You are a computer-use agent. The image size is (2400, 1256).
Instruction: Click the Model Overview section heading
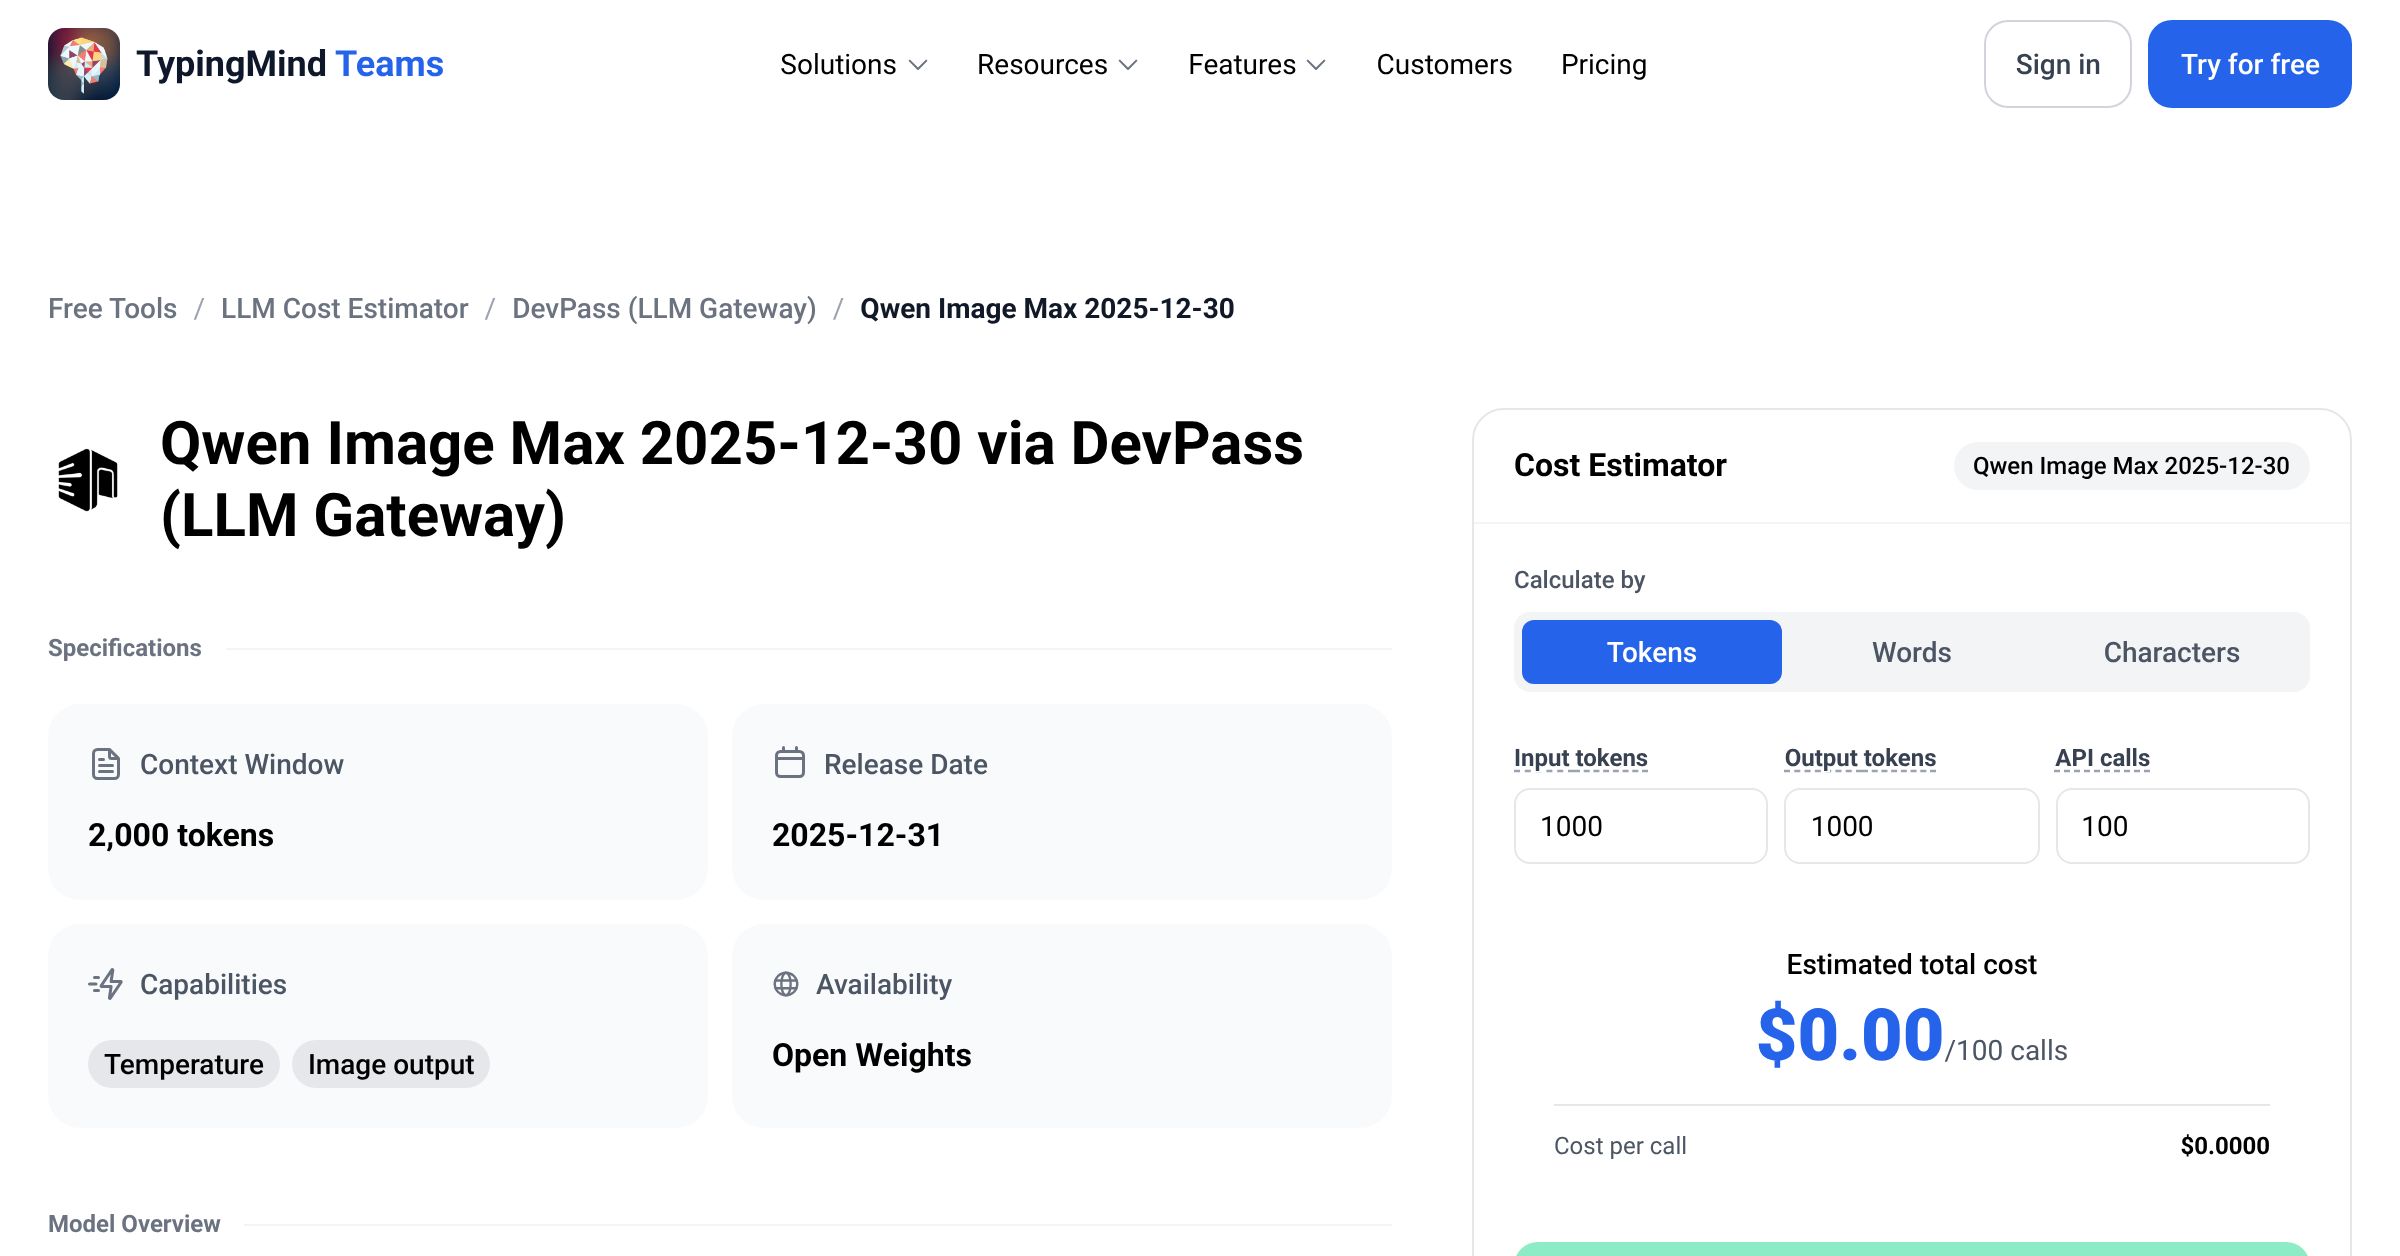134,1224
